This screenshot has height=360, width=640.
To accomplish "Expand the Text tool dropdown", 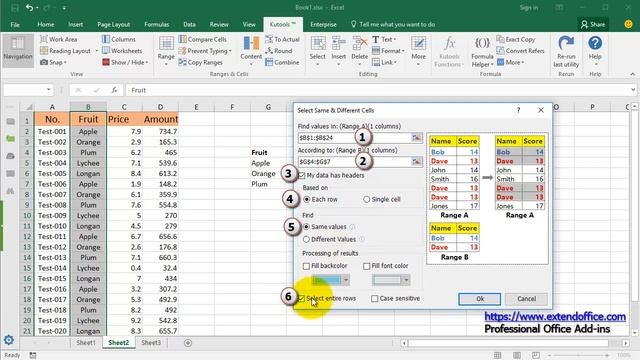I will pyautogui.click(x=395, y=39).
